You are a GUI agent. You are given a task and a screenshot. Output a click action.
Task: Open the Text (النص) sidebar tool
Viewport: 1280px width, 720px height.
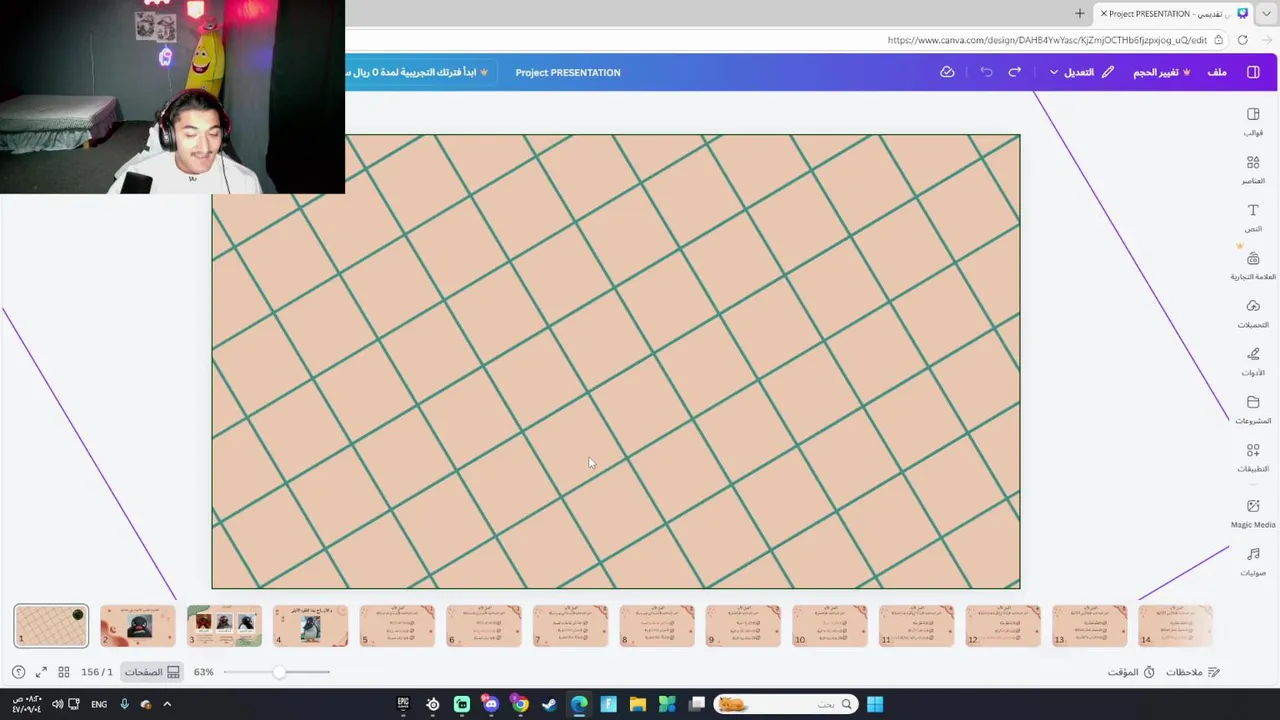click(1253, 217)
